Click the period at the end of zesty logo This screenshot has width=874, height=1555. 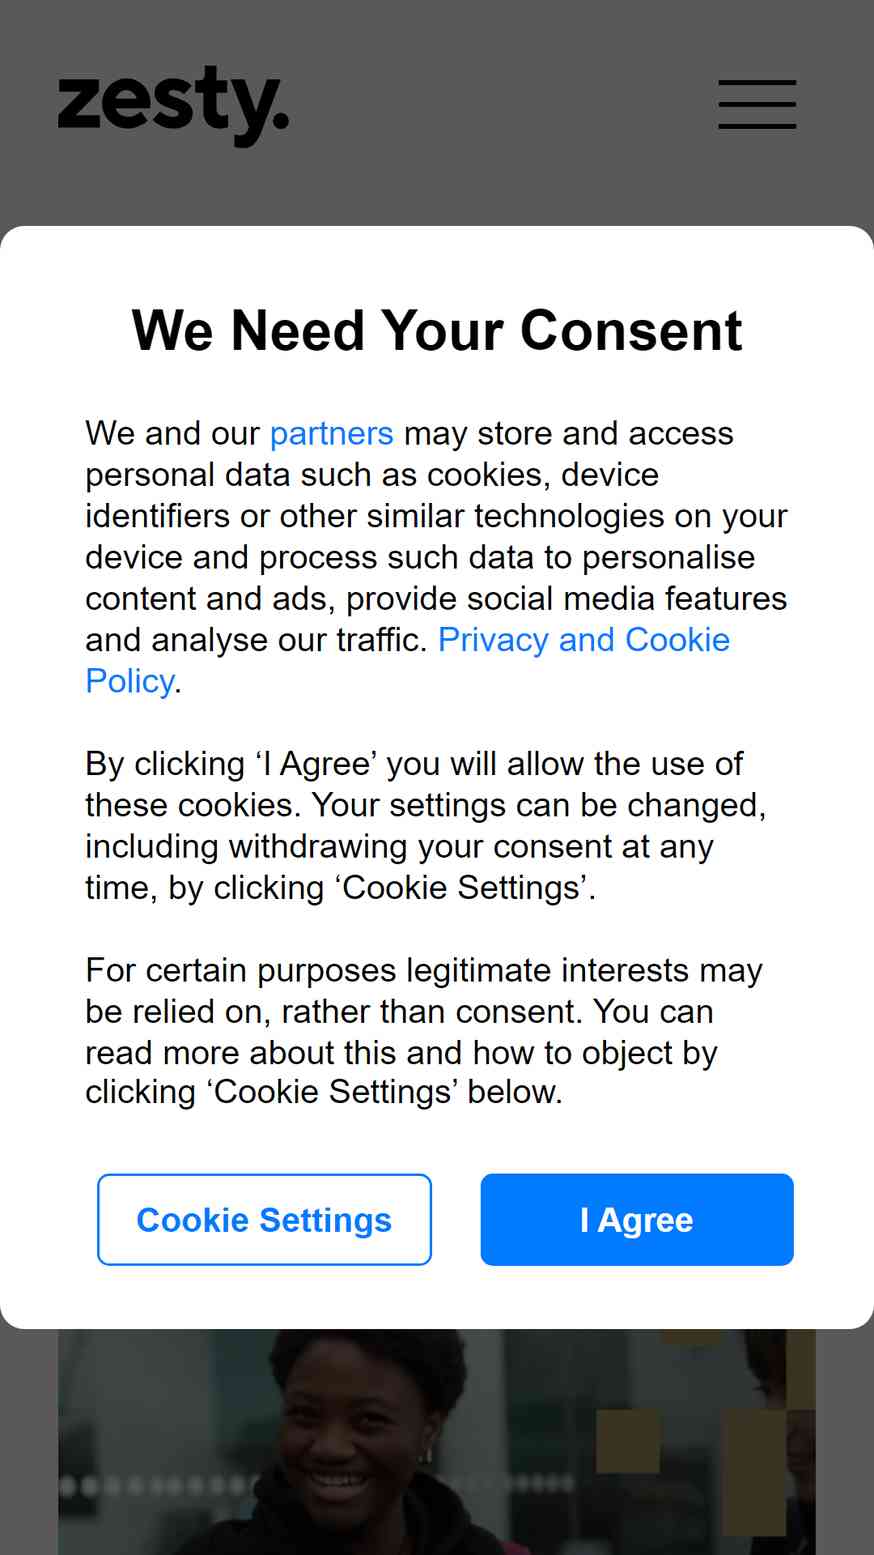click(x=281, y=123)
